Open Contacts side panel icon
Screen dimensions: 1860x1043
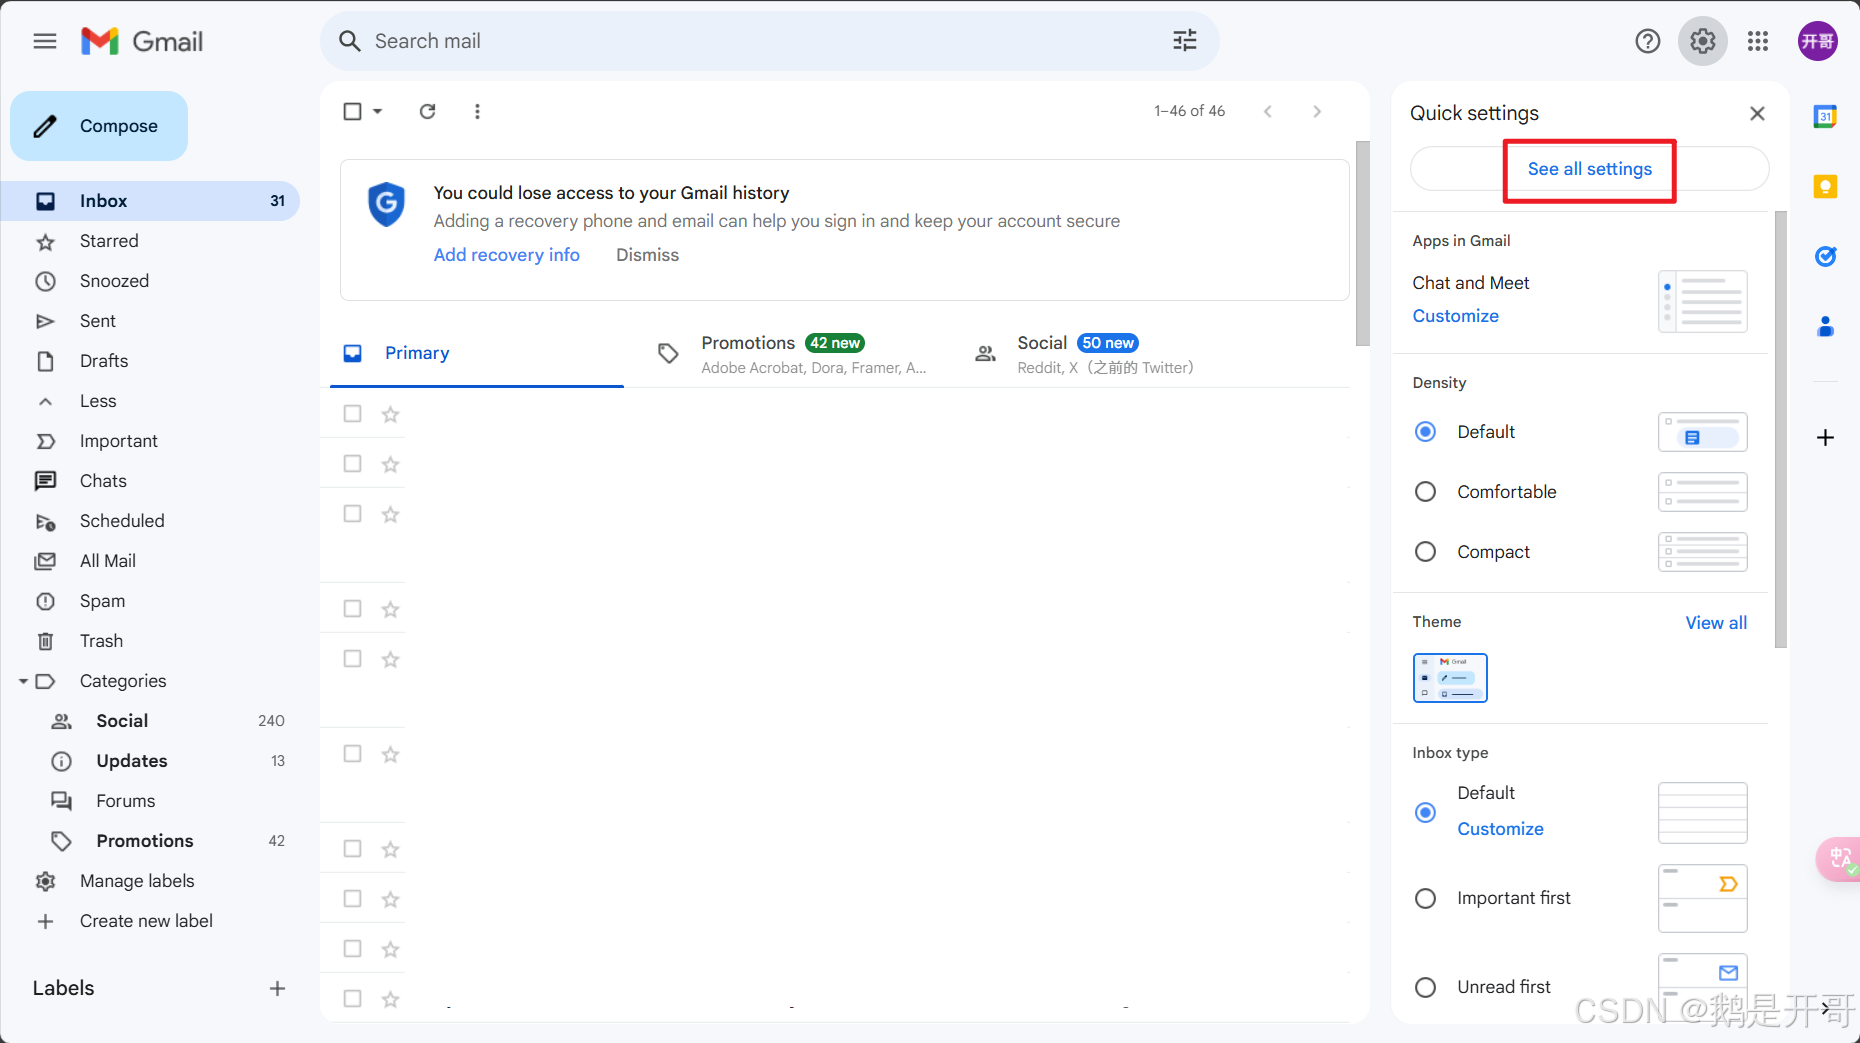coord(1825,326)
